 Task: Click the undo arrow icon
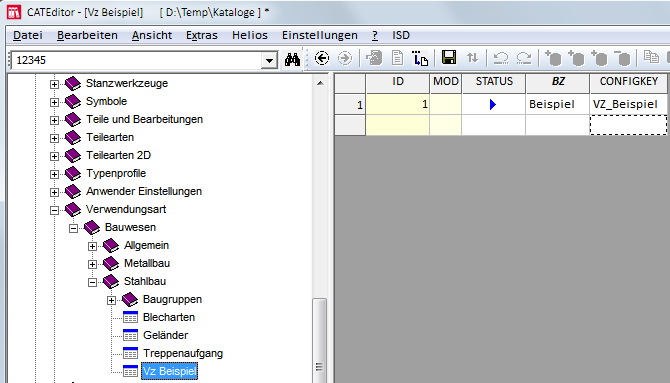(x=501, y=58)
